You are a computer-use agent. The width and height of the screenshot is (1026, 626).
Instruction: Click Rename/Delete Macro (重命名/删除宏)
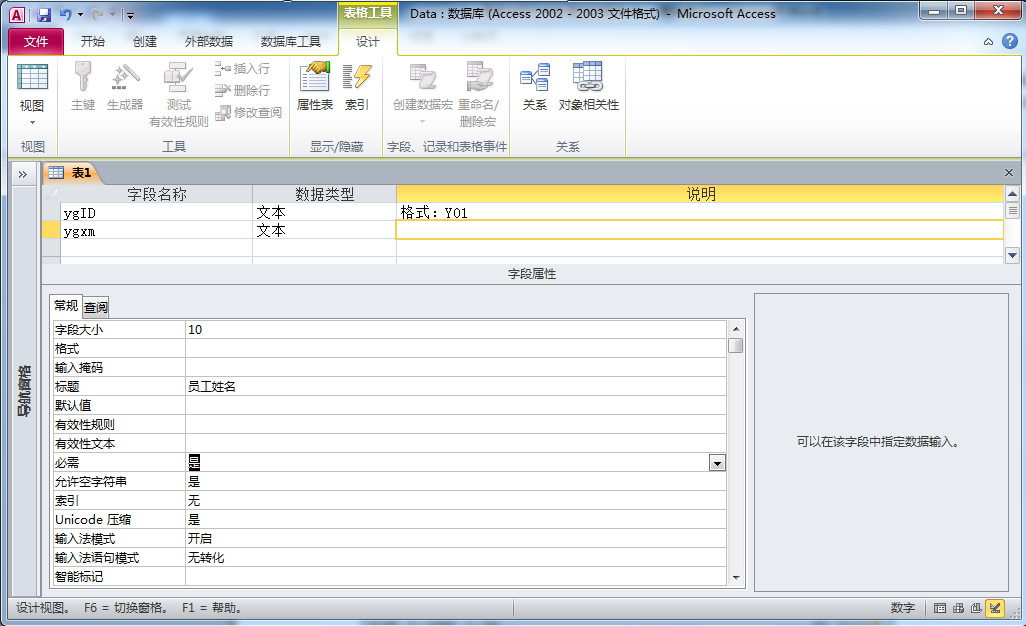point(478,94)
